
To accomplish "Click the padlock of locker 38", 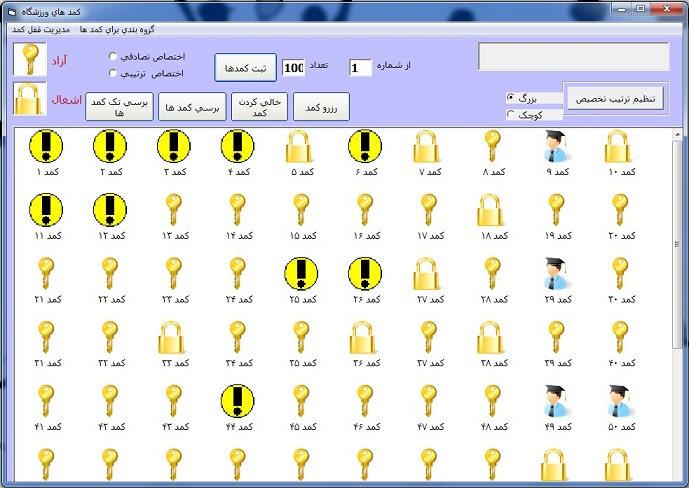I will 490,338.
